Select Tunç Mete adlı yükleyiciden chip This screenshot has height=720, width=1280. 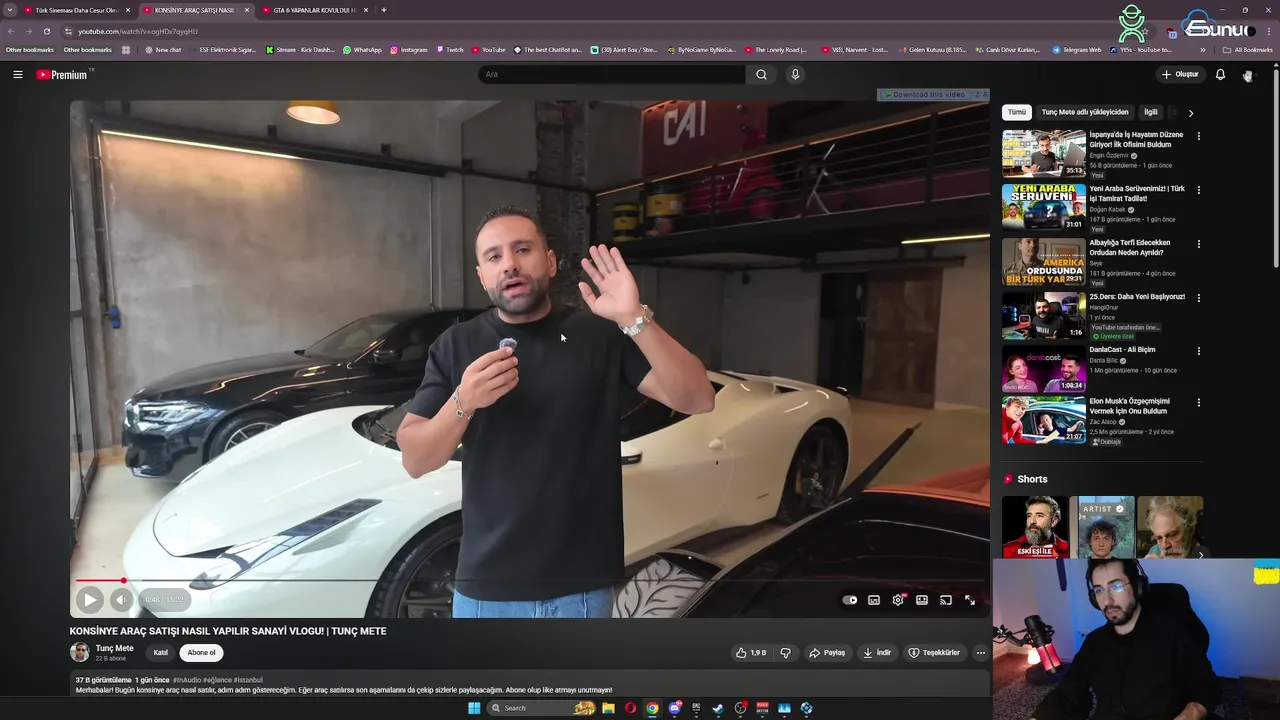pyautogui.click(x=1085, y=112)
